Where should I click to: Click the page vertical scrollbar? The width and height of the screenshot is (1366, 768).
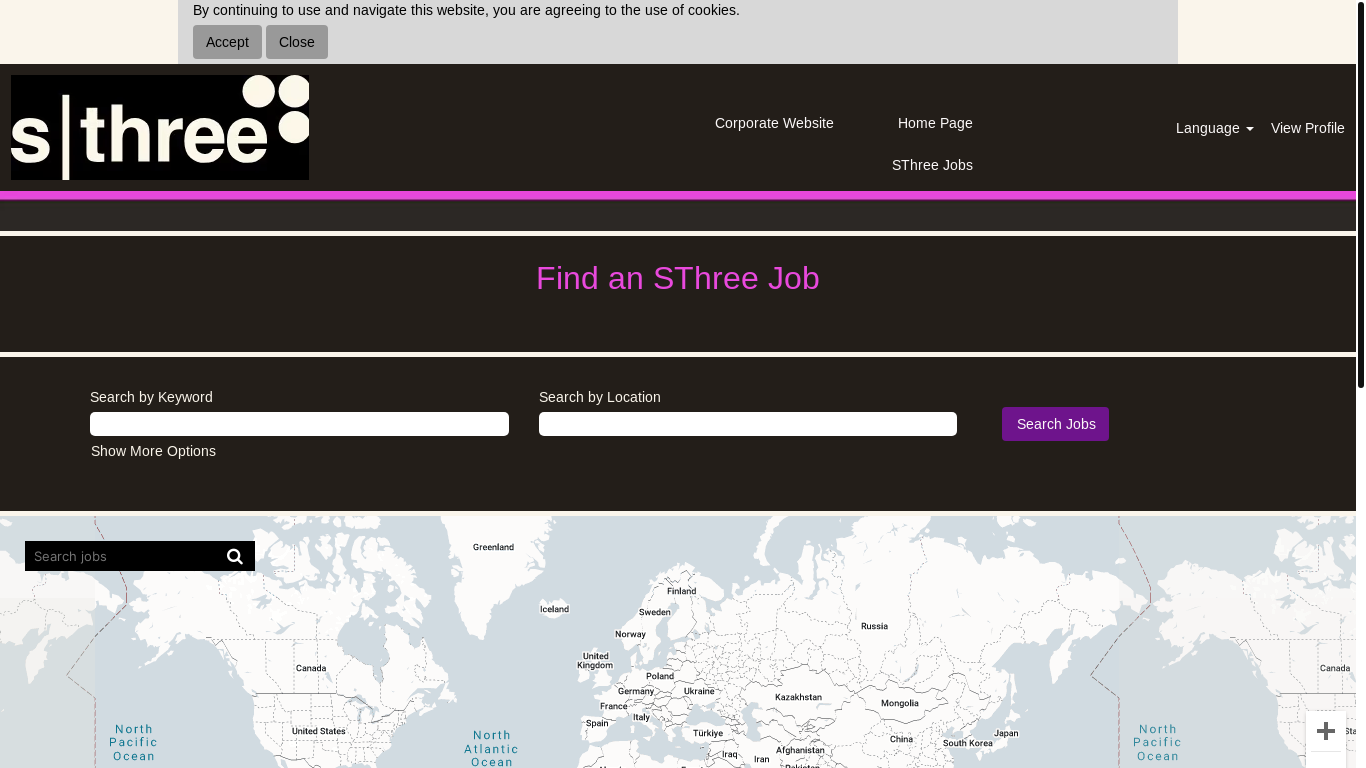coord(1360,195)
